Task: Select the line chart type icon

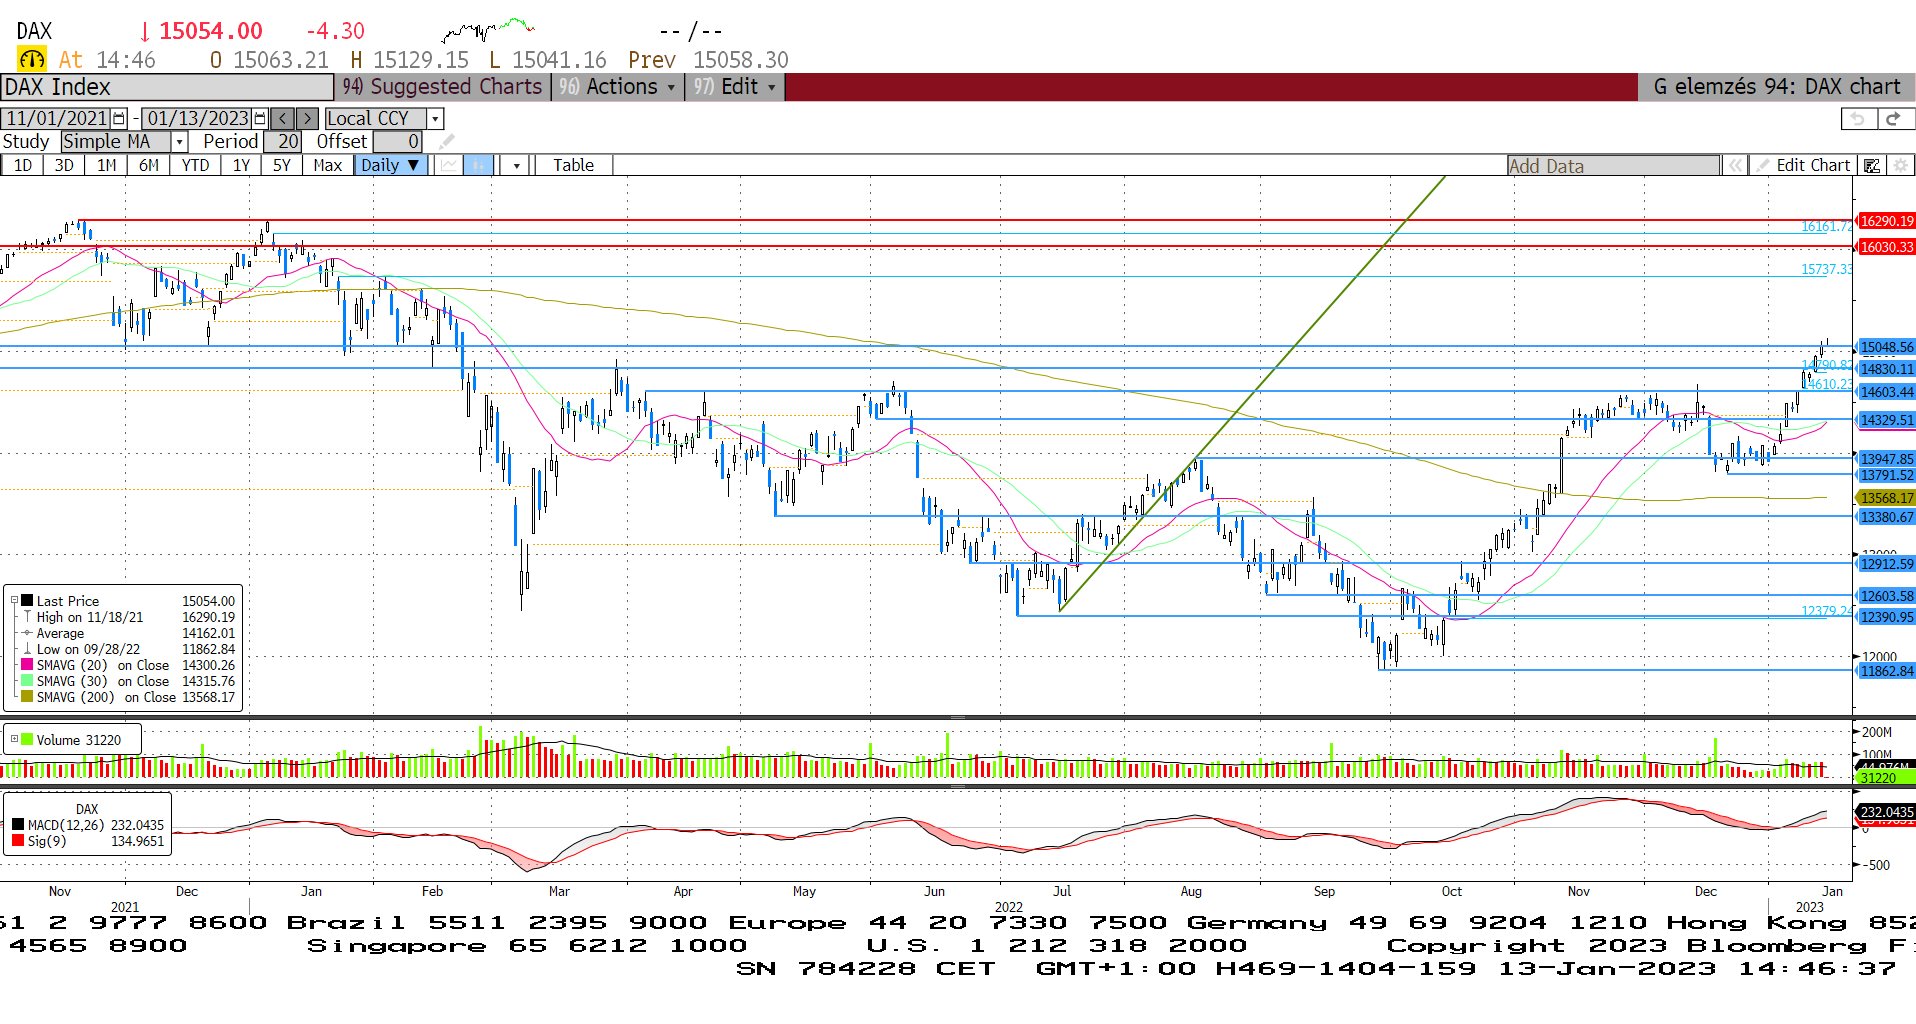Action: pos(449,165)
